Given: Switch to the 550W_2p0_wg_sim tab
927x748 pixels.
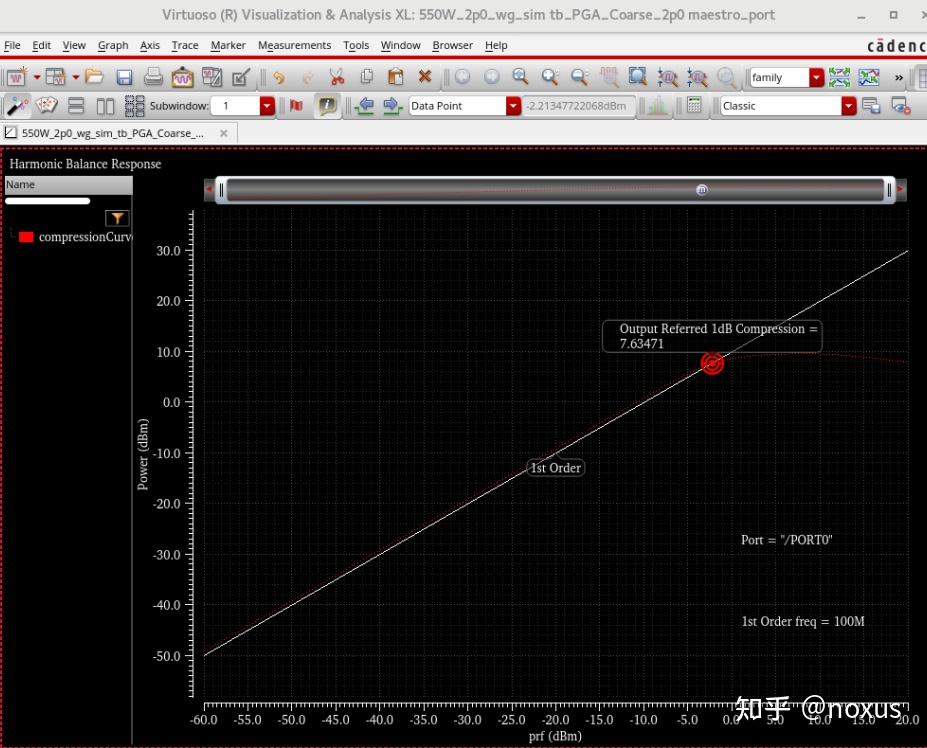Looking at the screenshot, I should pyautogui.click(x=110, y=131).
